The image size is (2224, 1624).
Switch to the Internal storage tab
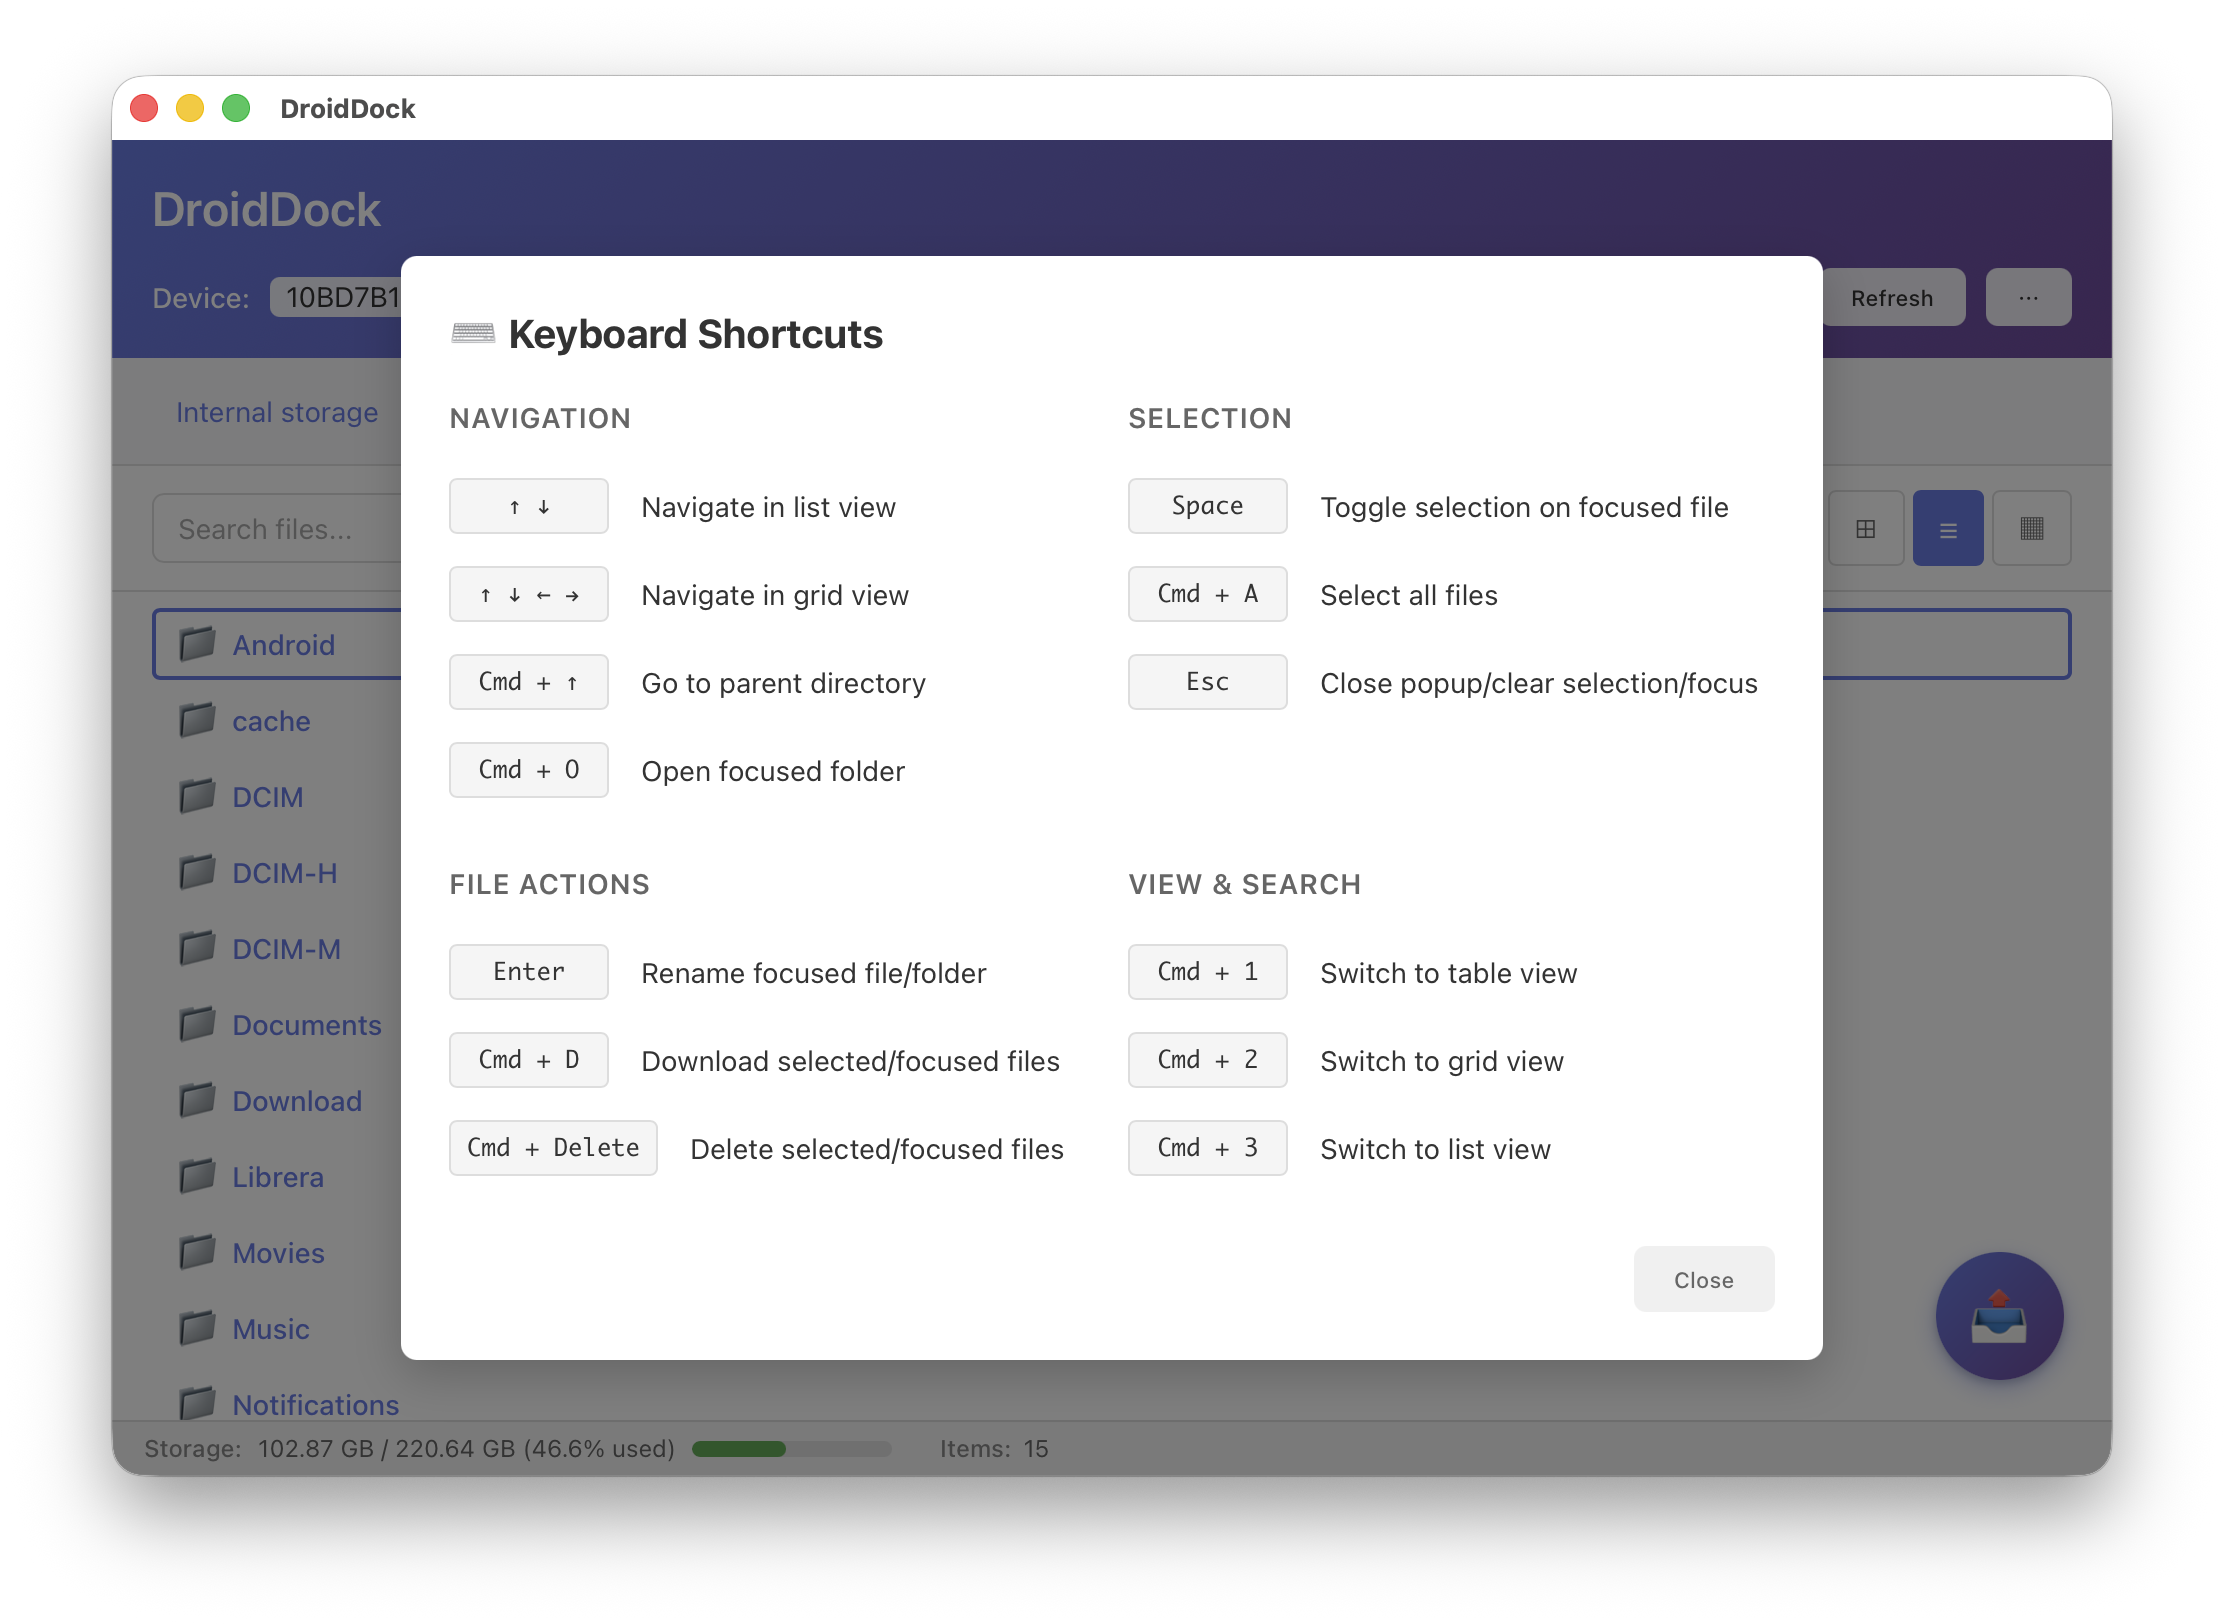pyautogui.click(x=277, y=412)
